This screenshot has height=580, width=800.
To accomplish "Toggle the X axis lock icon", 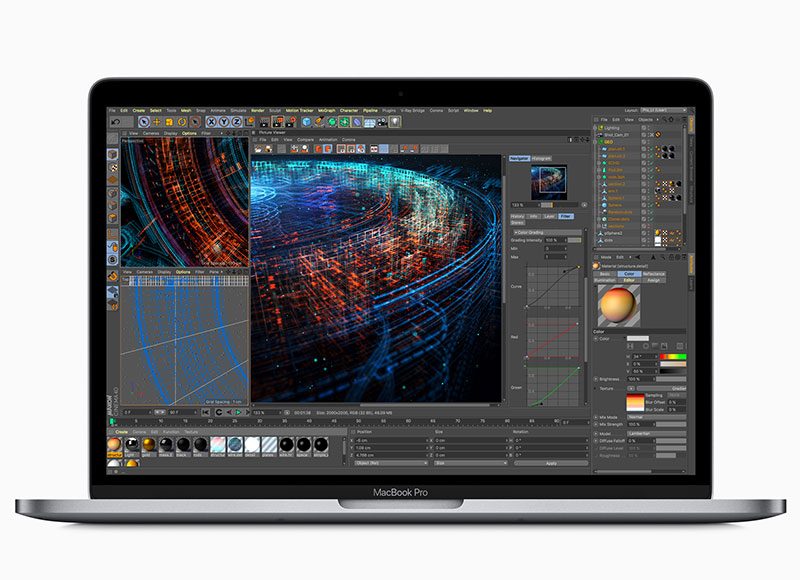I will (213, 121).
